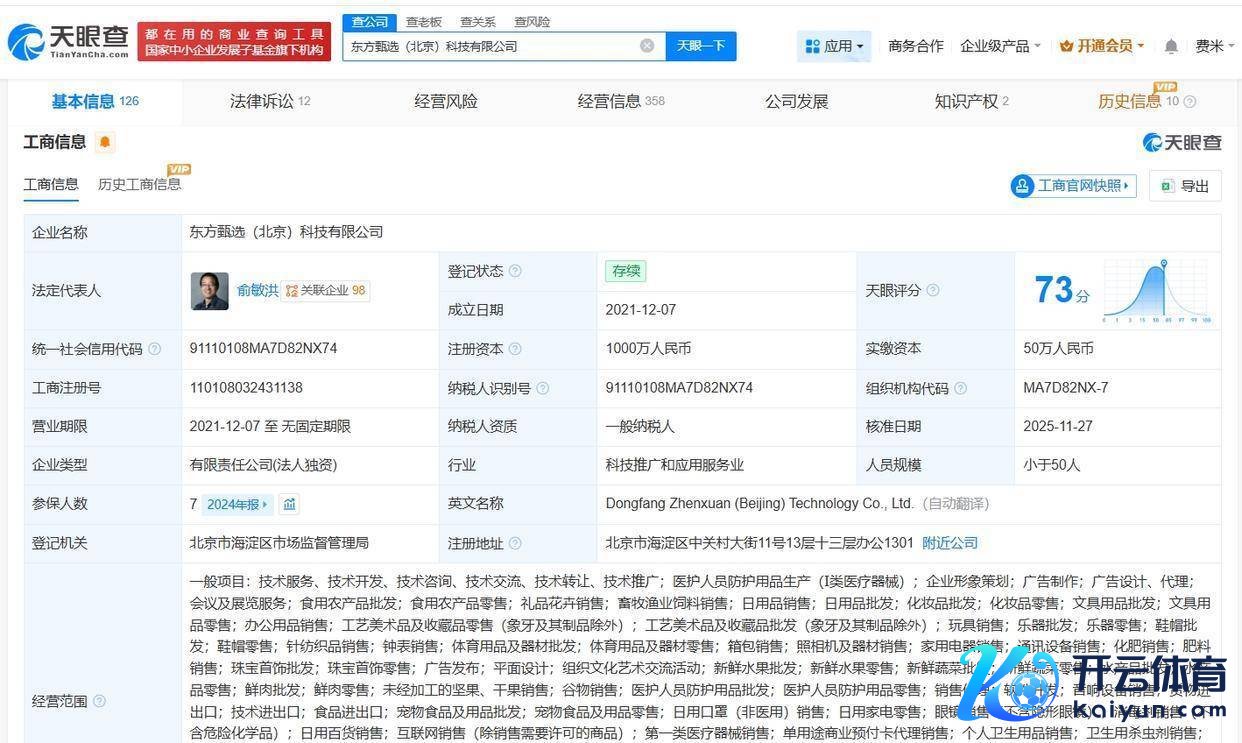Click the help icon beside 统一社会信用代码
Screen dimensions: 1242x743
pyautogui.click(x=154, y=349)
